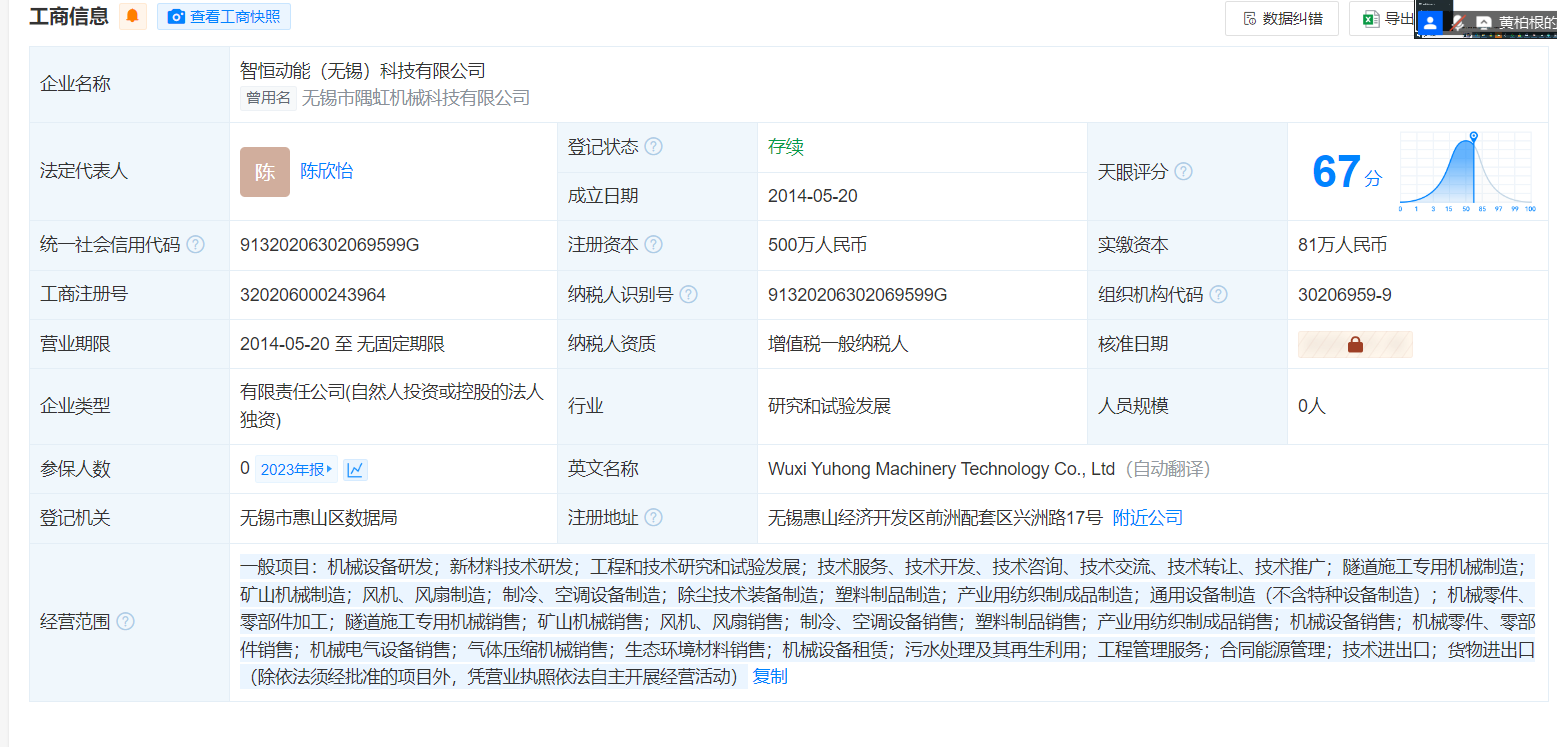This screenshot has height=747, width=1557.
Task: Select organization code 30206959-9
Action: [x=1345, y=295]
